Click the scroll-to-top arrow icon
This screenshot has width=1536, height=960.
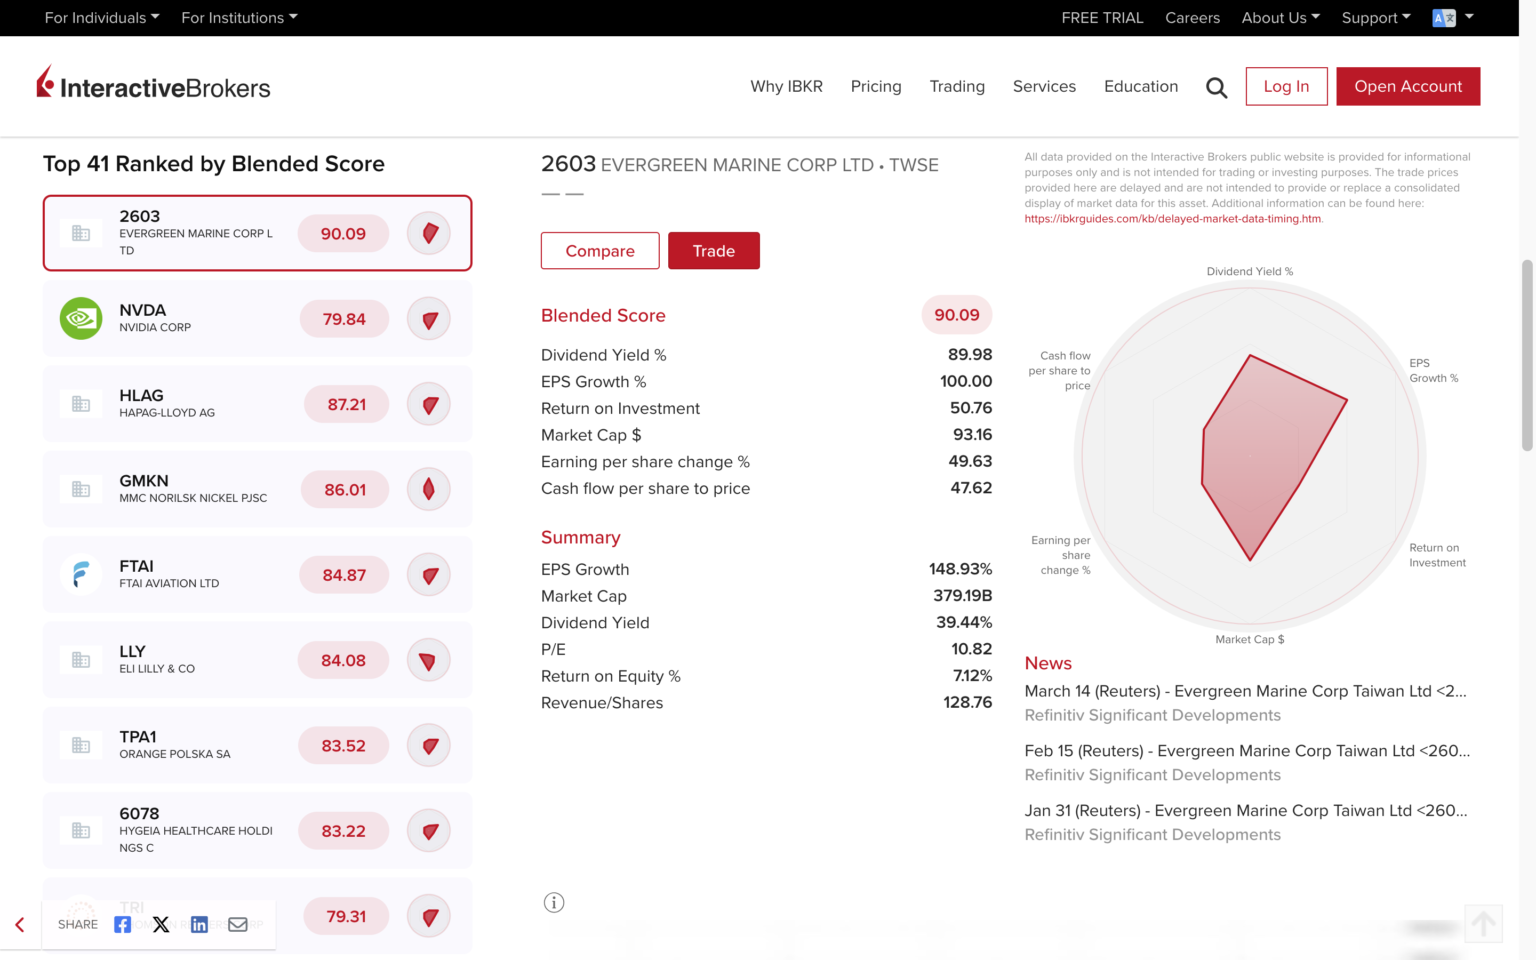[x=1483, y=924]
